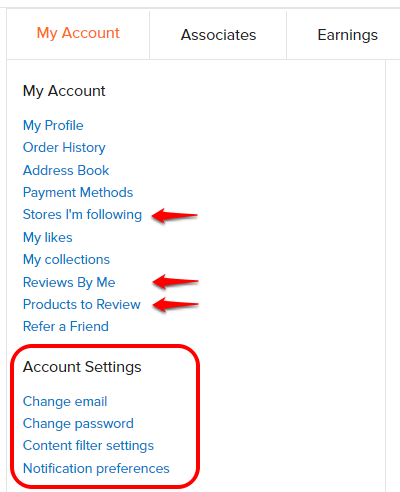Open Stores I'm following
This screenshot has width=400, height=492.
pyautogui.click(x=82, y=215)
